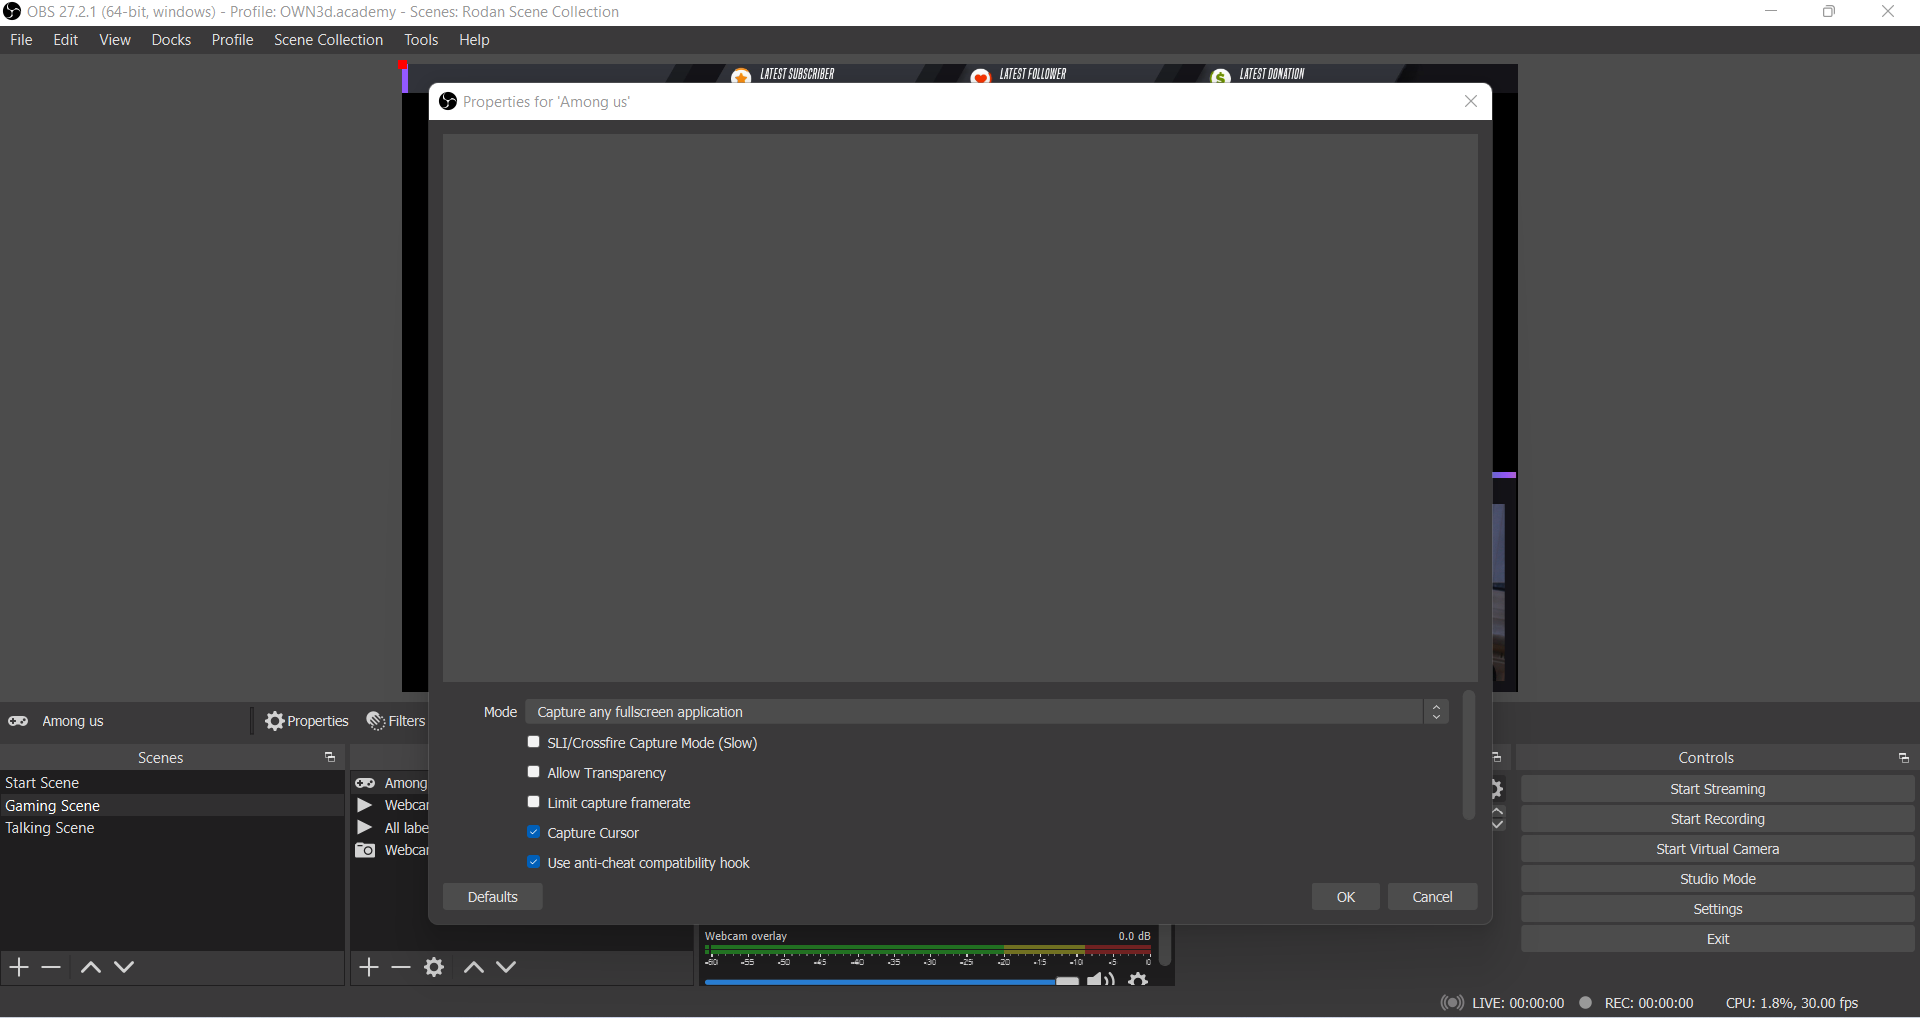Click the add scene plus icon
The image size is (1920, 1018).
(x=19, y=967)
